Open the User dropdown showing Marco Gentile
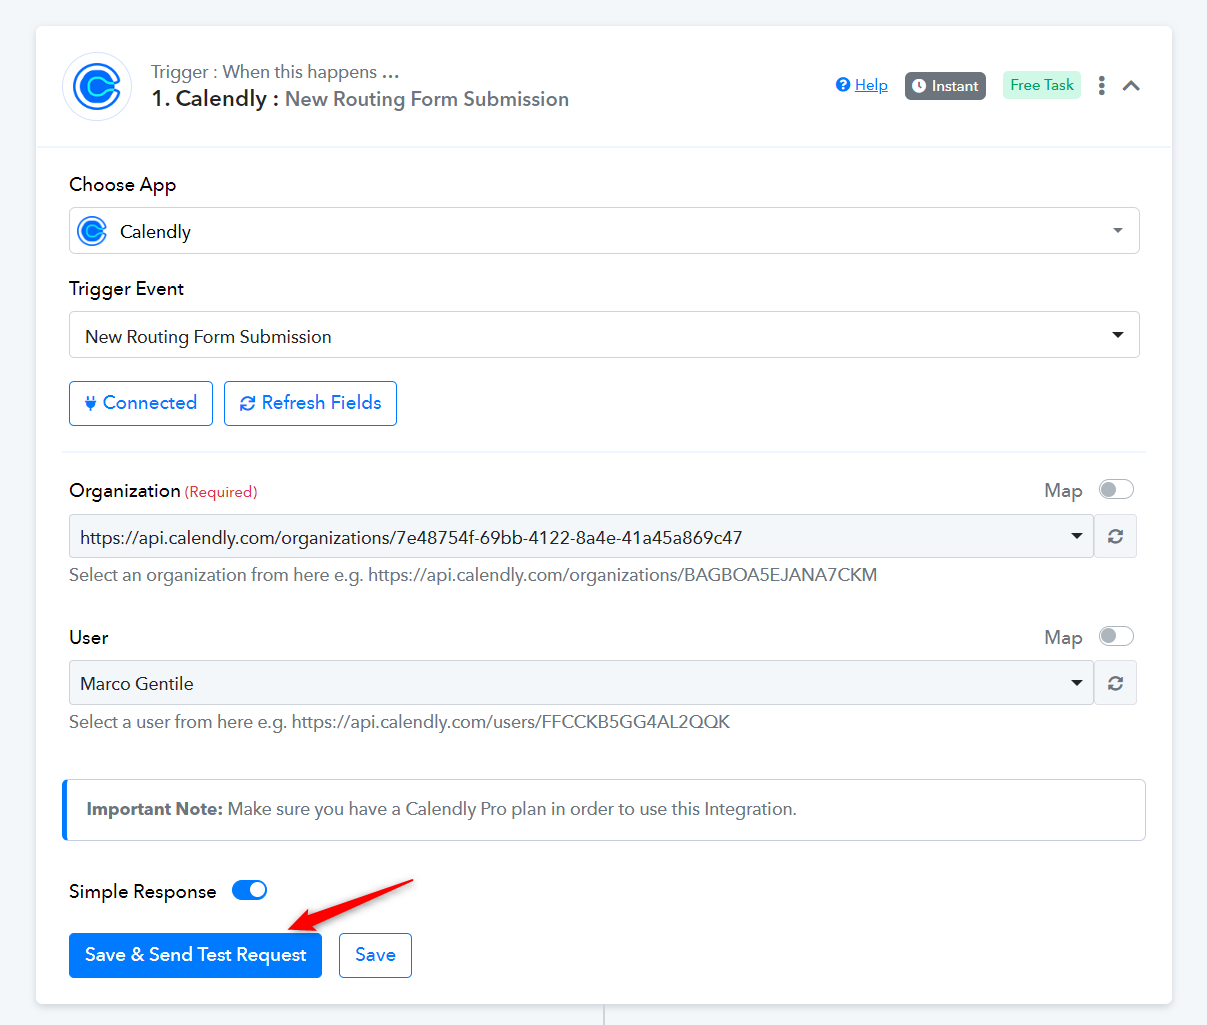Viewport: 1207px width, 1025px height. [x=581, y=683]
